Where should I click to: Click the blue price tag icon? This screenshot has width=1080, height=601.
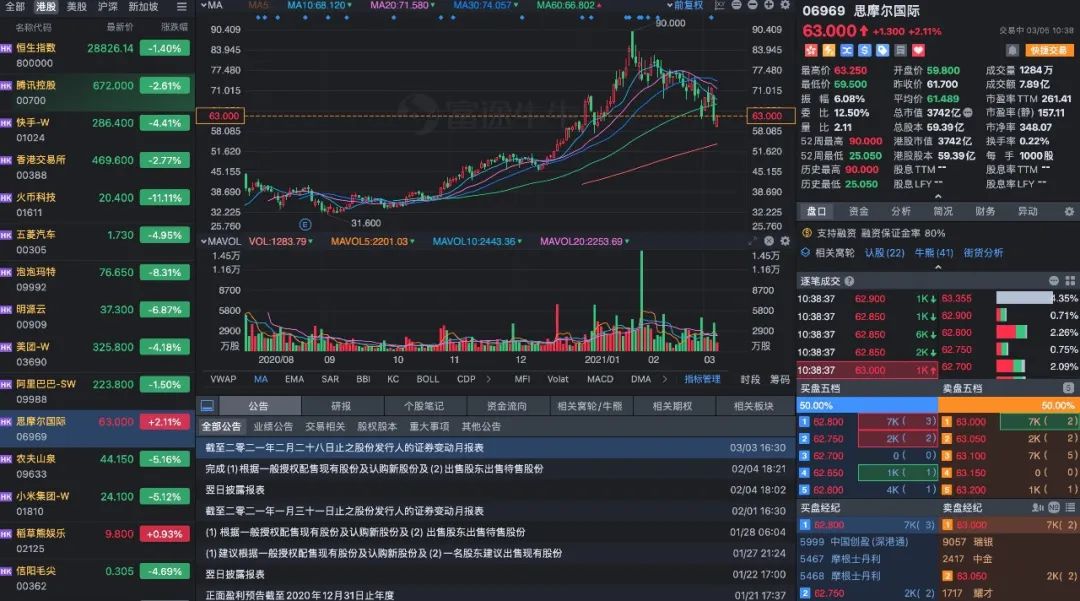(x=882, y=50)
